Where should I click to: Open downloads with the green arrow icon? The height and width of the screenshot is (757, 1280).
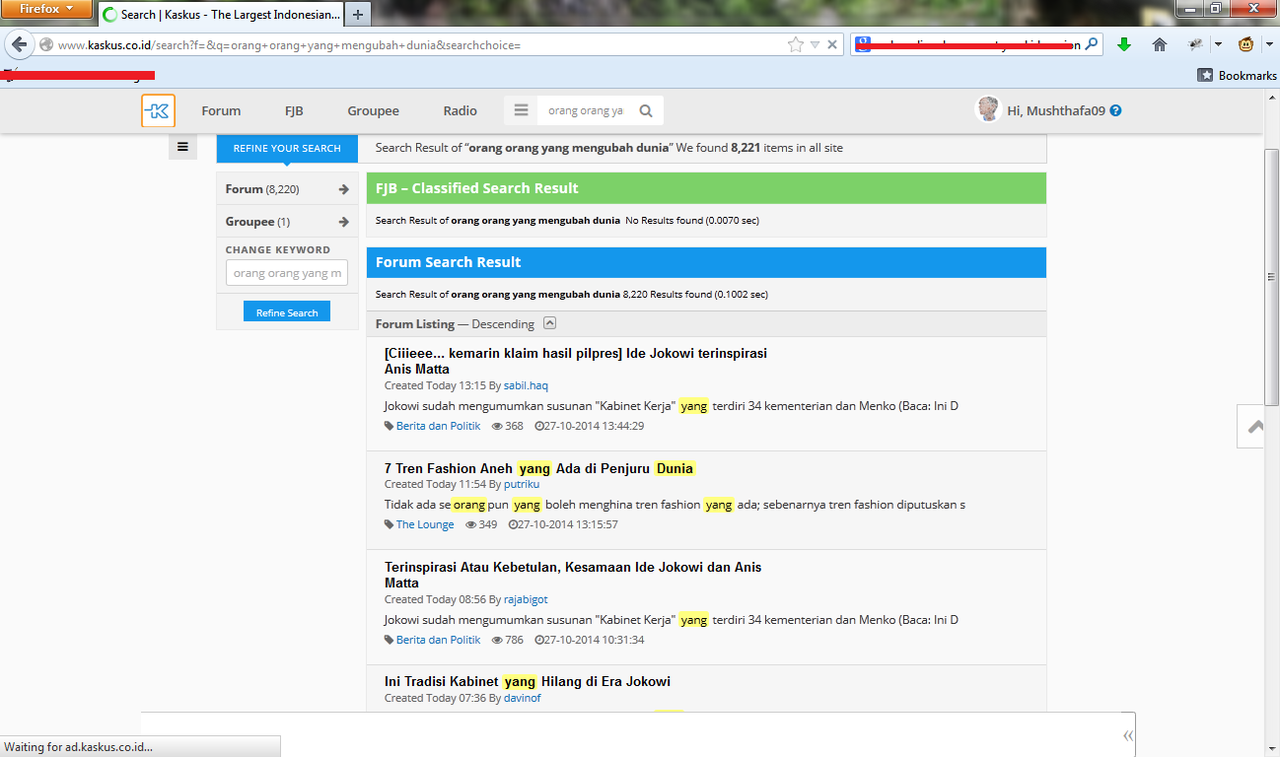1124,44
